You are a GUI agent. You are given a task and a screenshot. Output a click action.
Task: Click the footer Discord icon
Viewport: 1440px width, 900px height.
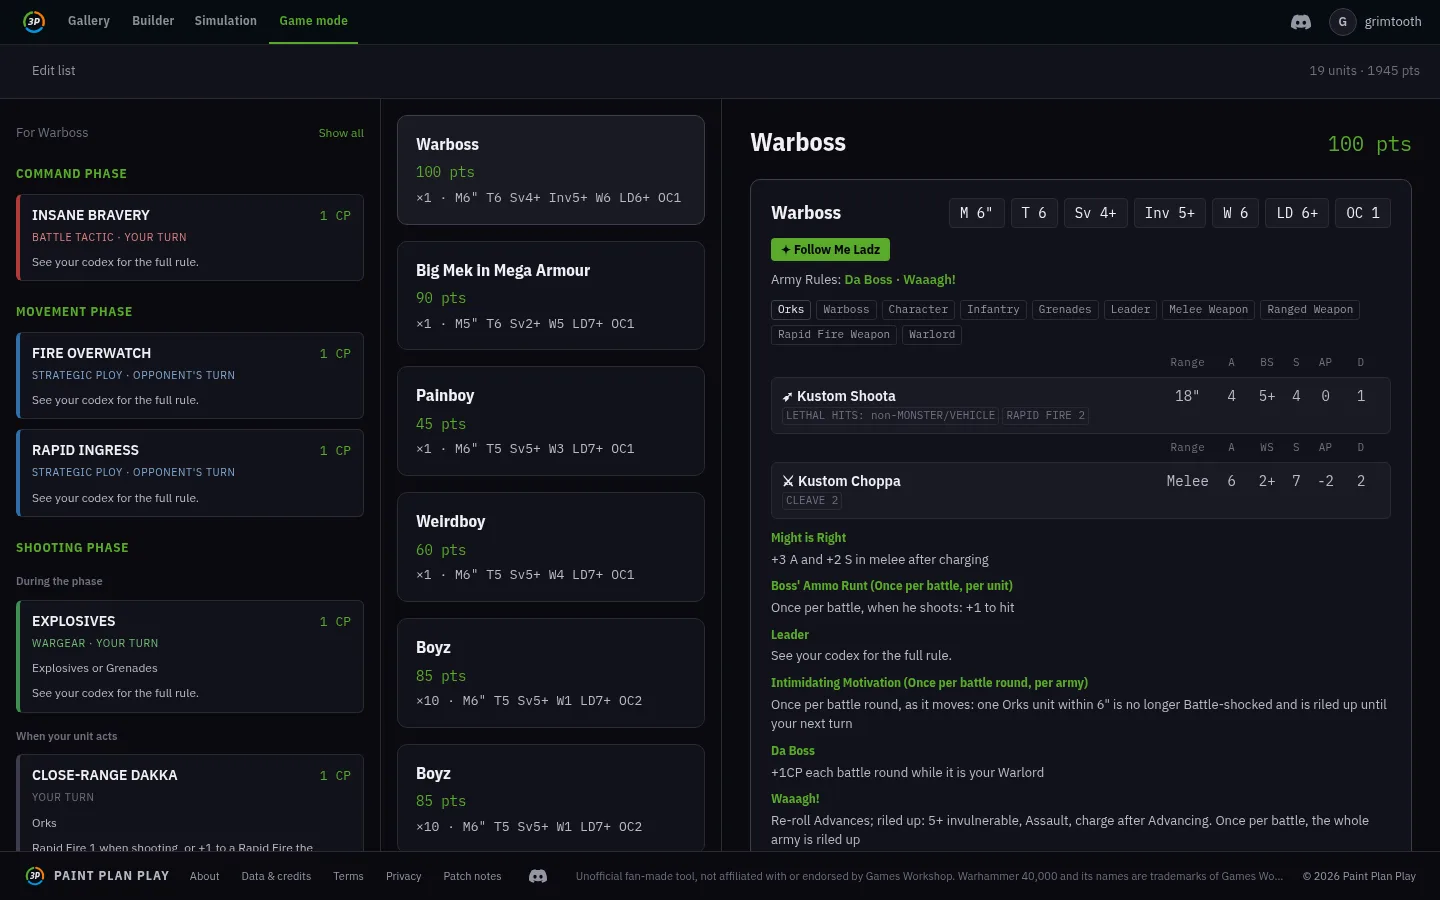(x=538, y=876)
